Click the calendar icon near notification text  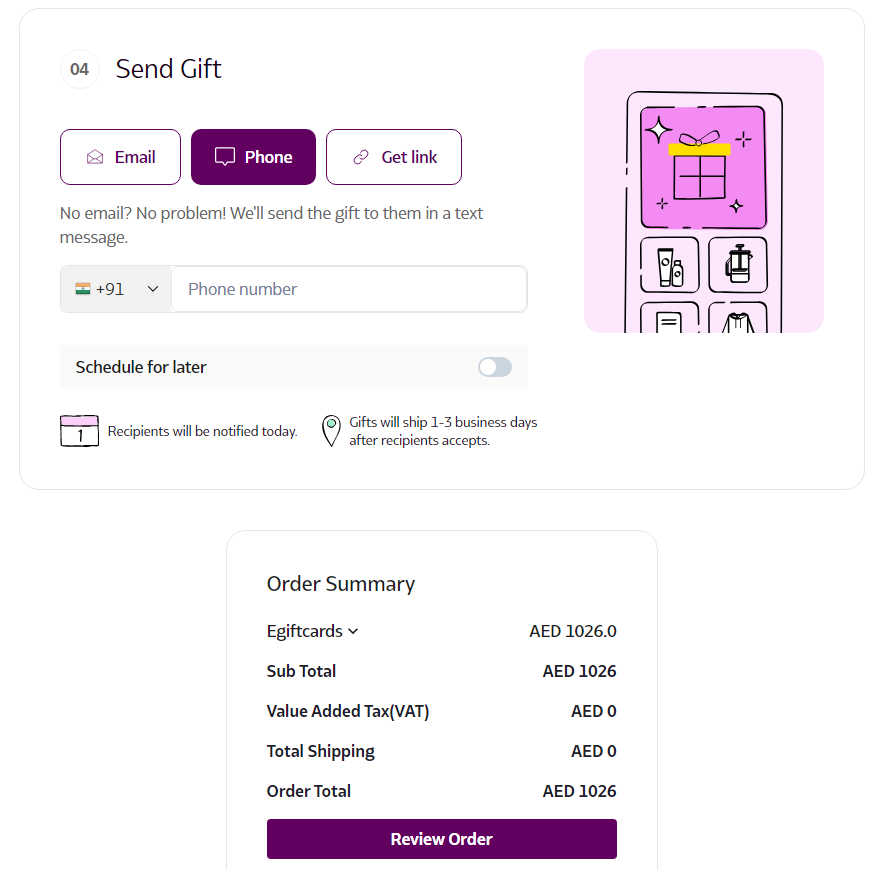pos(79,431)
